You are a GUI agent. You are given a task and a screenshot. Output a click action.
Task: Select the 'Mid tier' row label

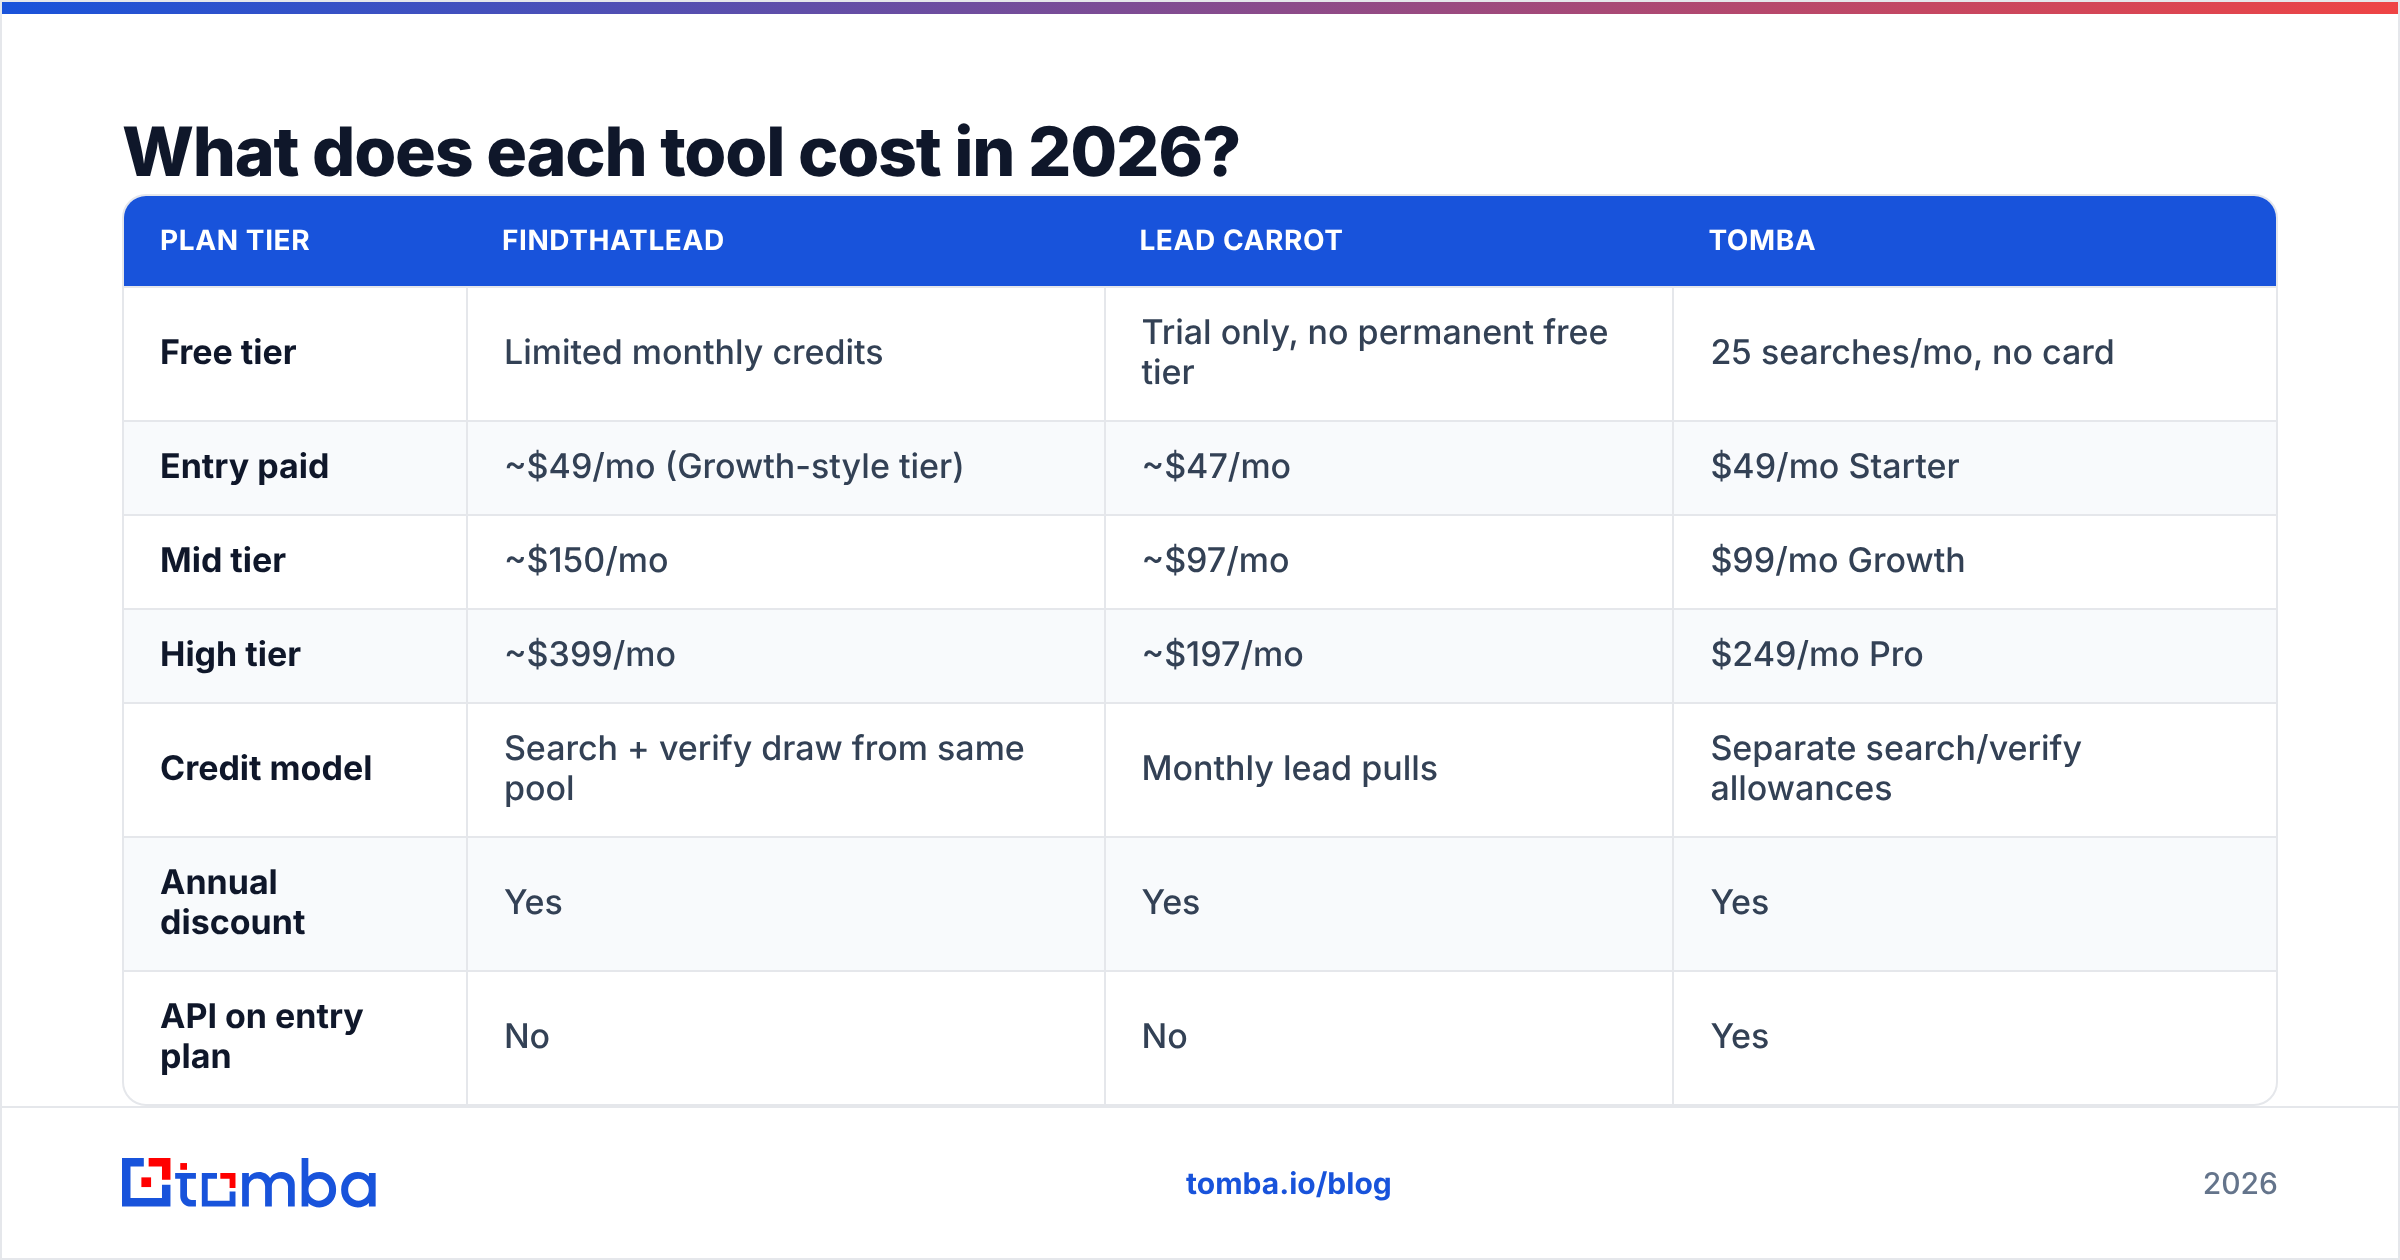click(x=222, y=560)
